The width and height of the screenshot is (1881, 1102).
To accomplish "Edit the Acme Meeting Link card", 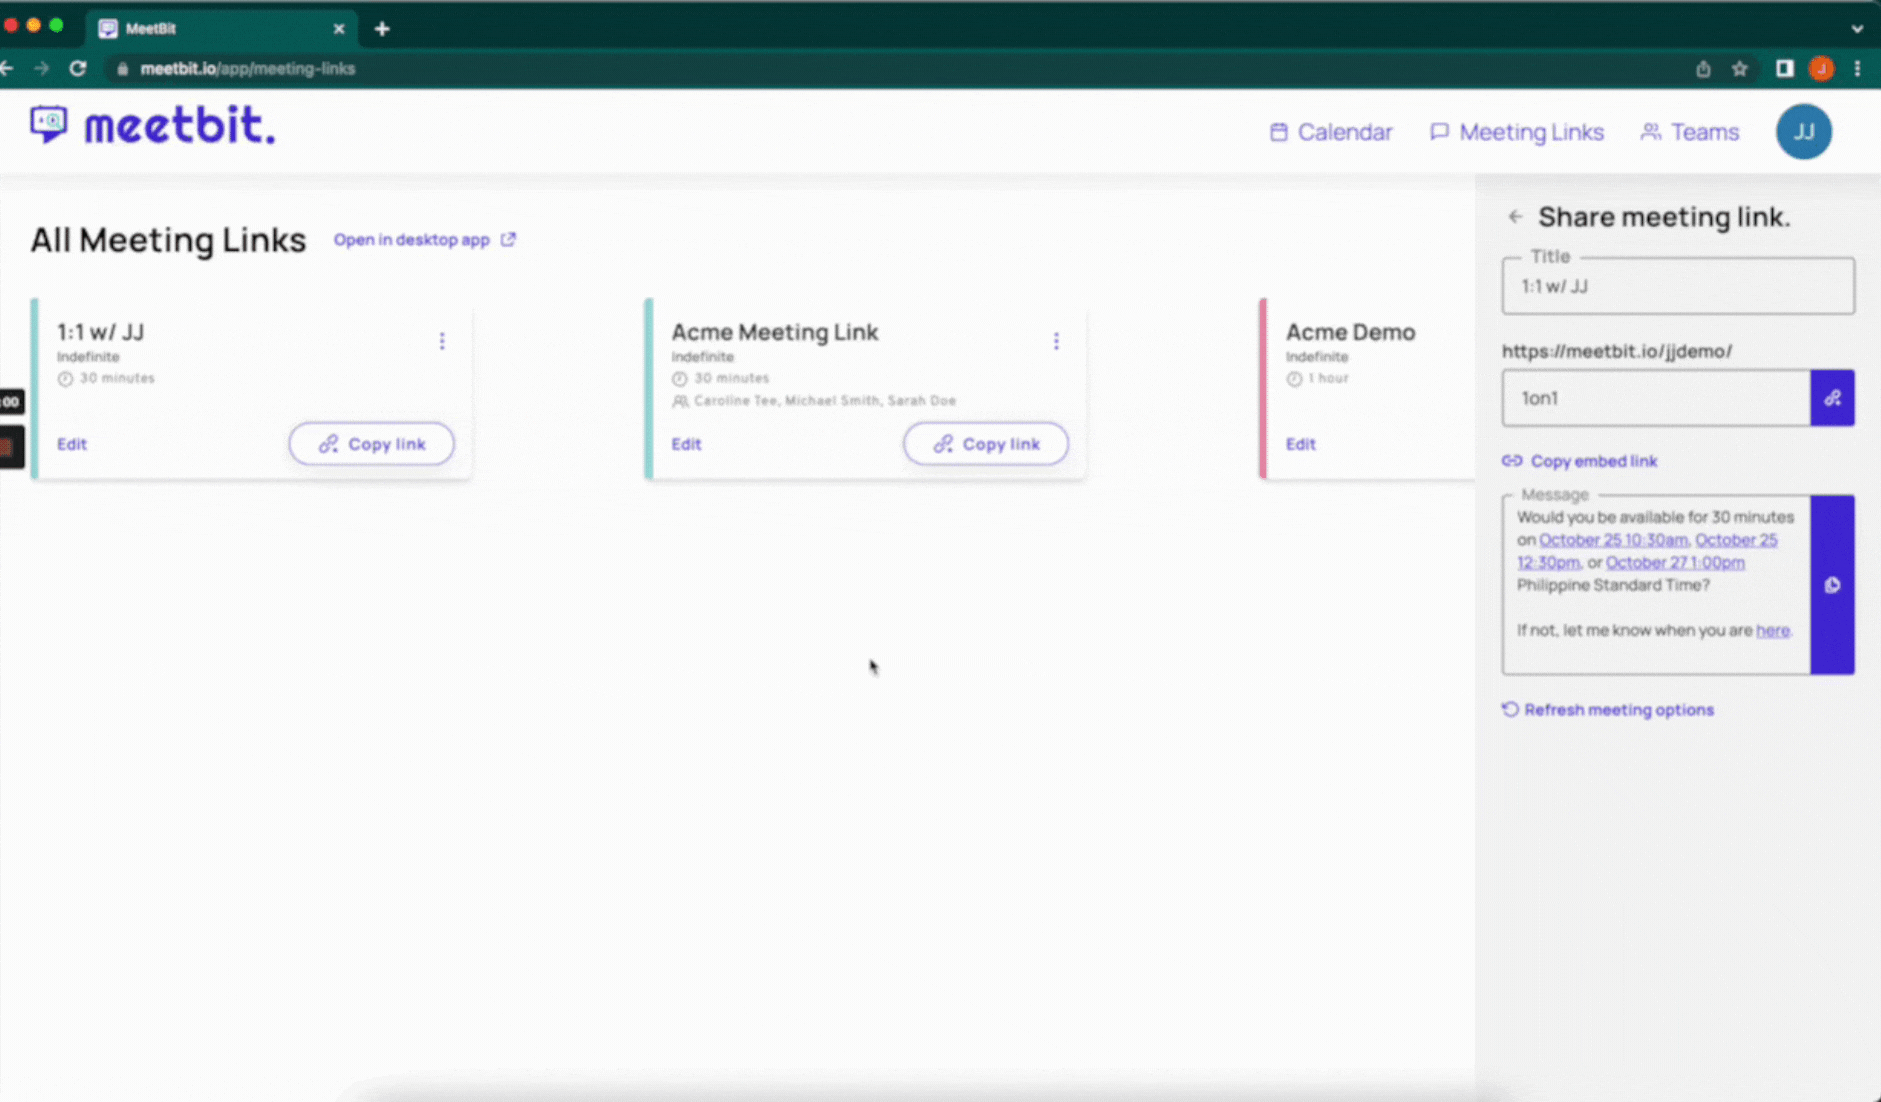I will click(x=686, y=444).
